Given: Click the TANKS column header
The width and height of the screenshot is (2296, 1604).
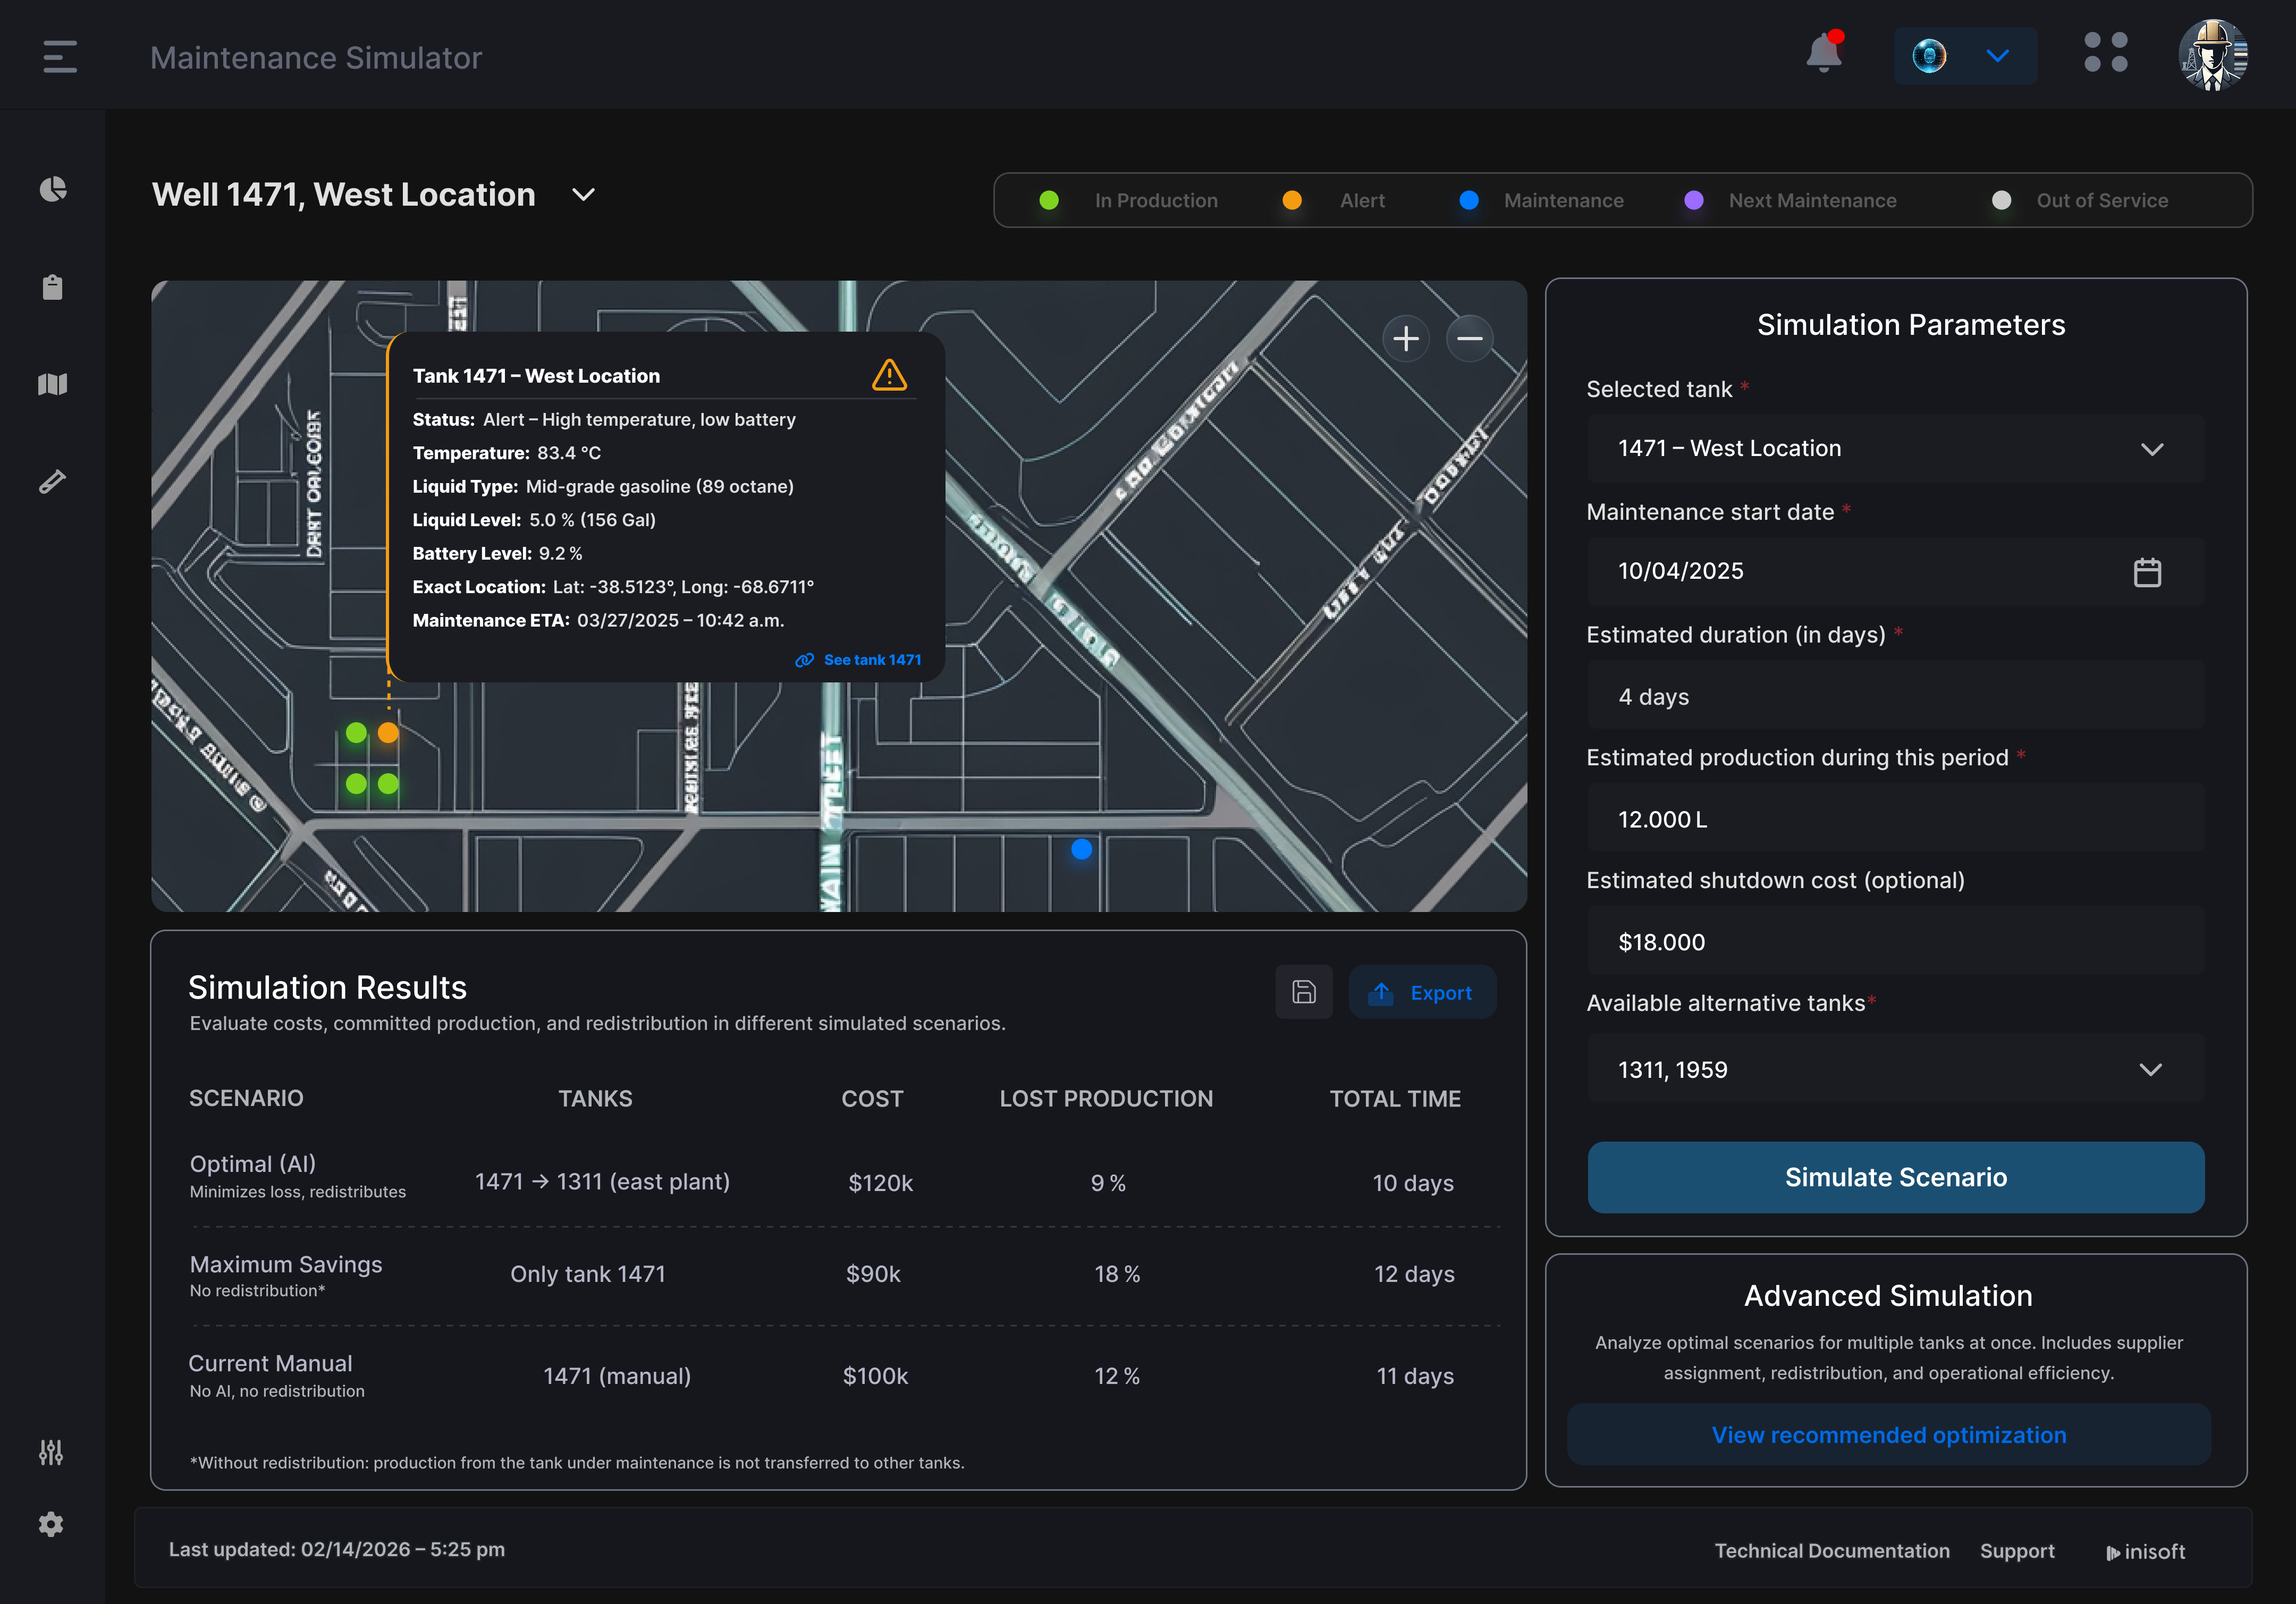Looking at the screenshot, I should coord(595,1098).
